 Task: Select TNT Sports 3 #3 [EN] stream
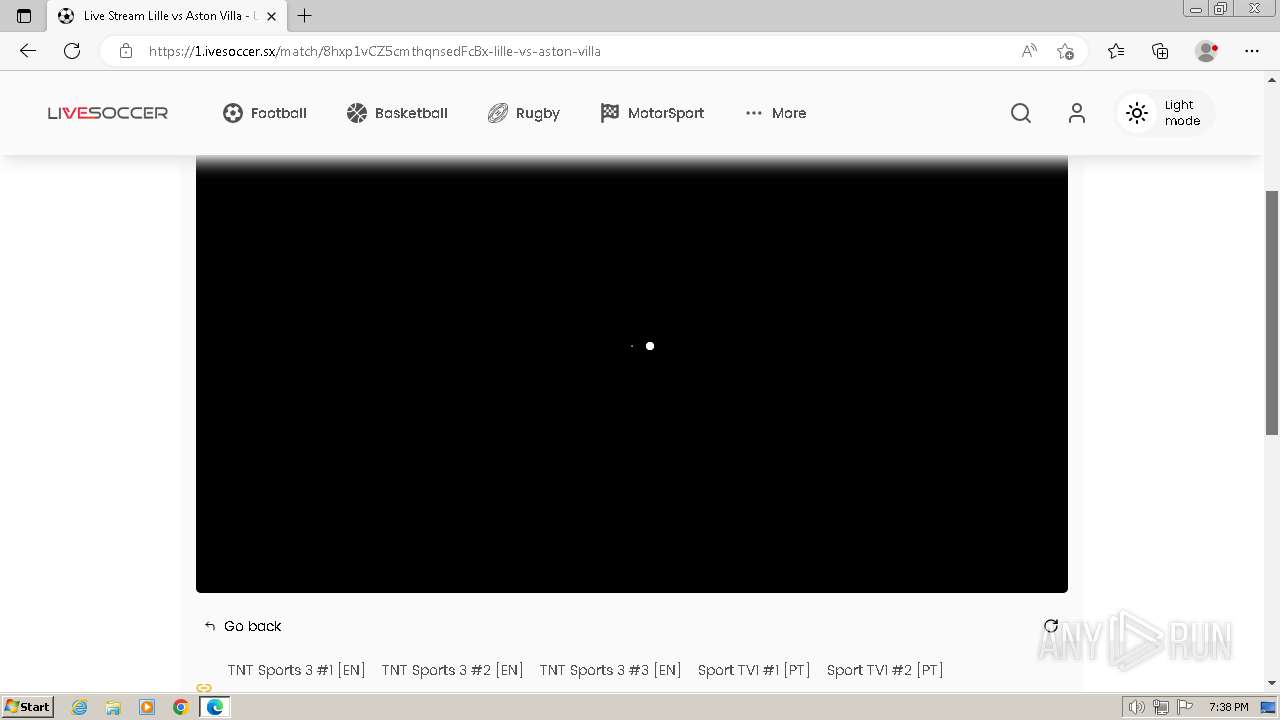pos(610,670)
